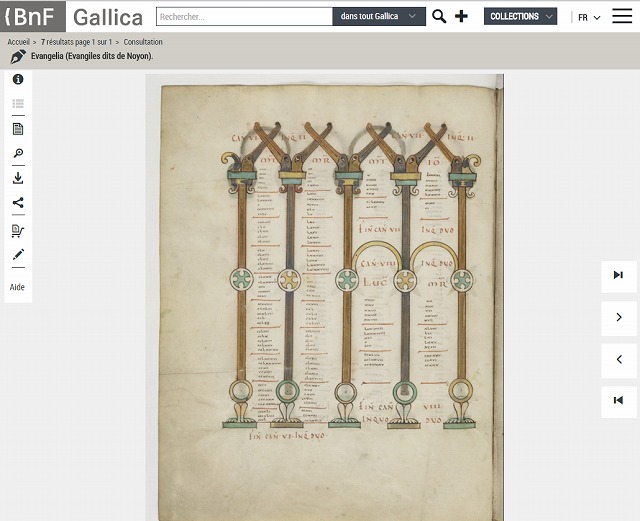
Task: Open the 'dans tout Gallica' scope dropdown
Action: 379,16
